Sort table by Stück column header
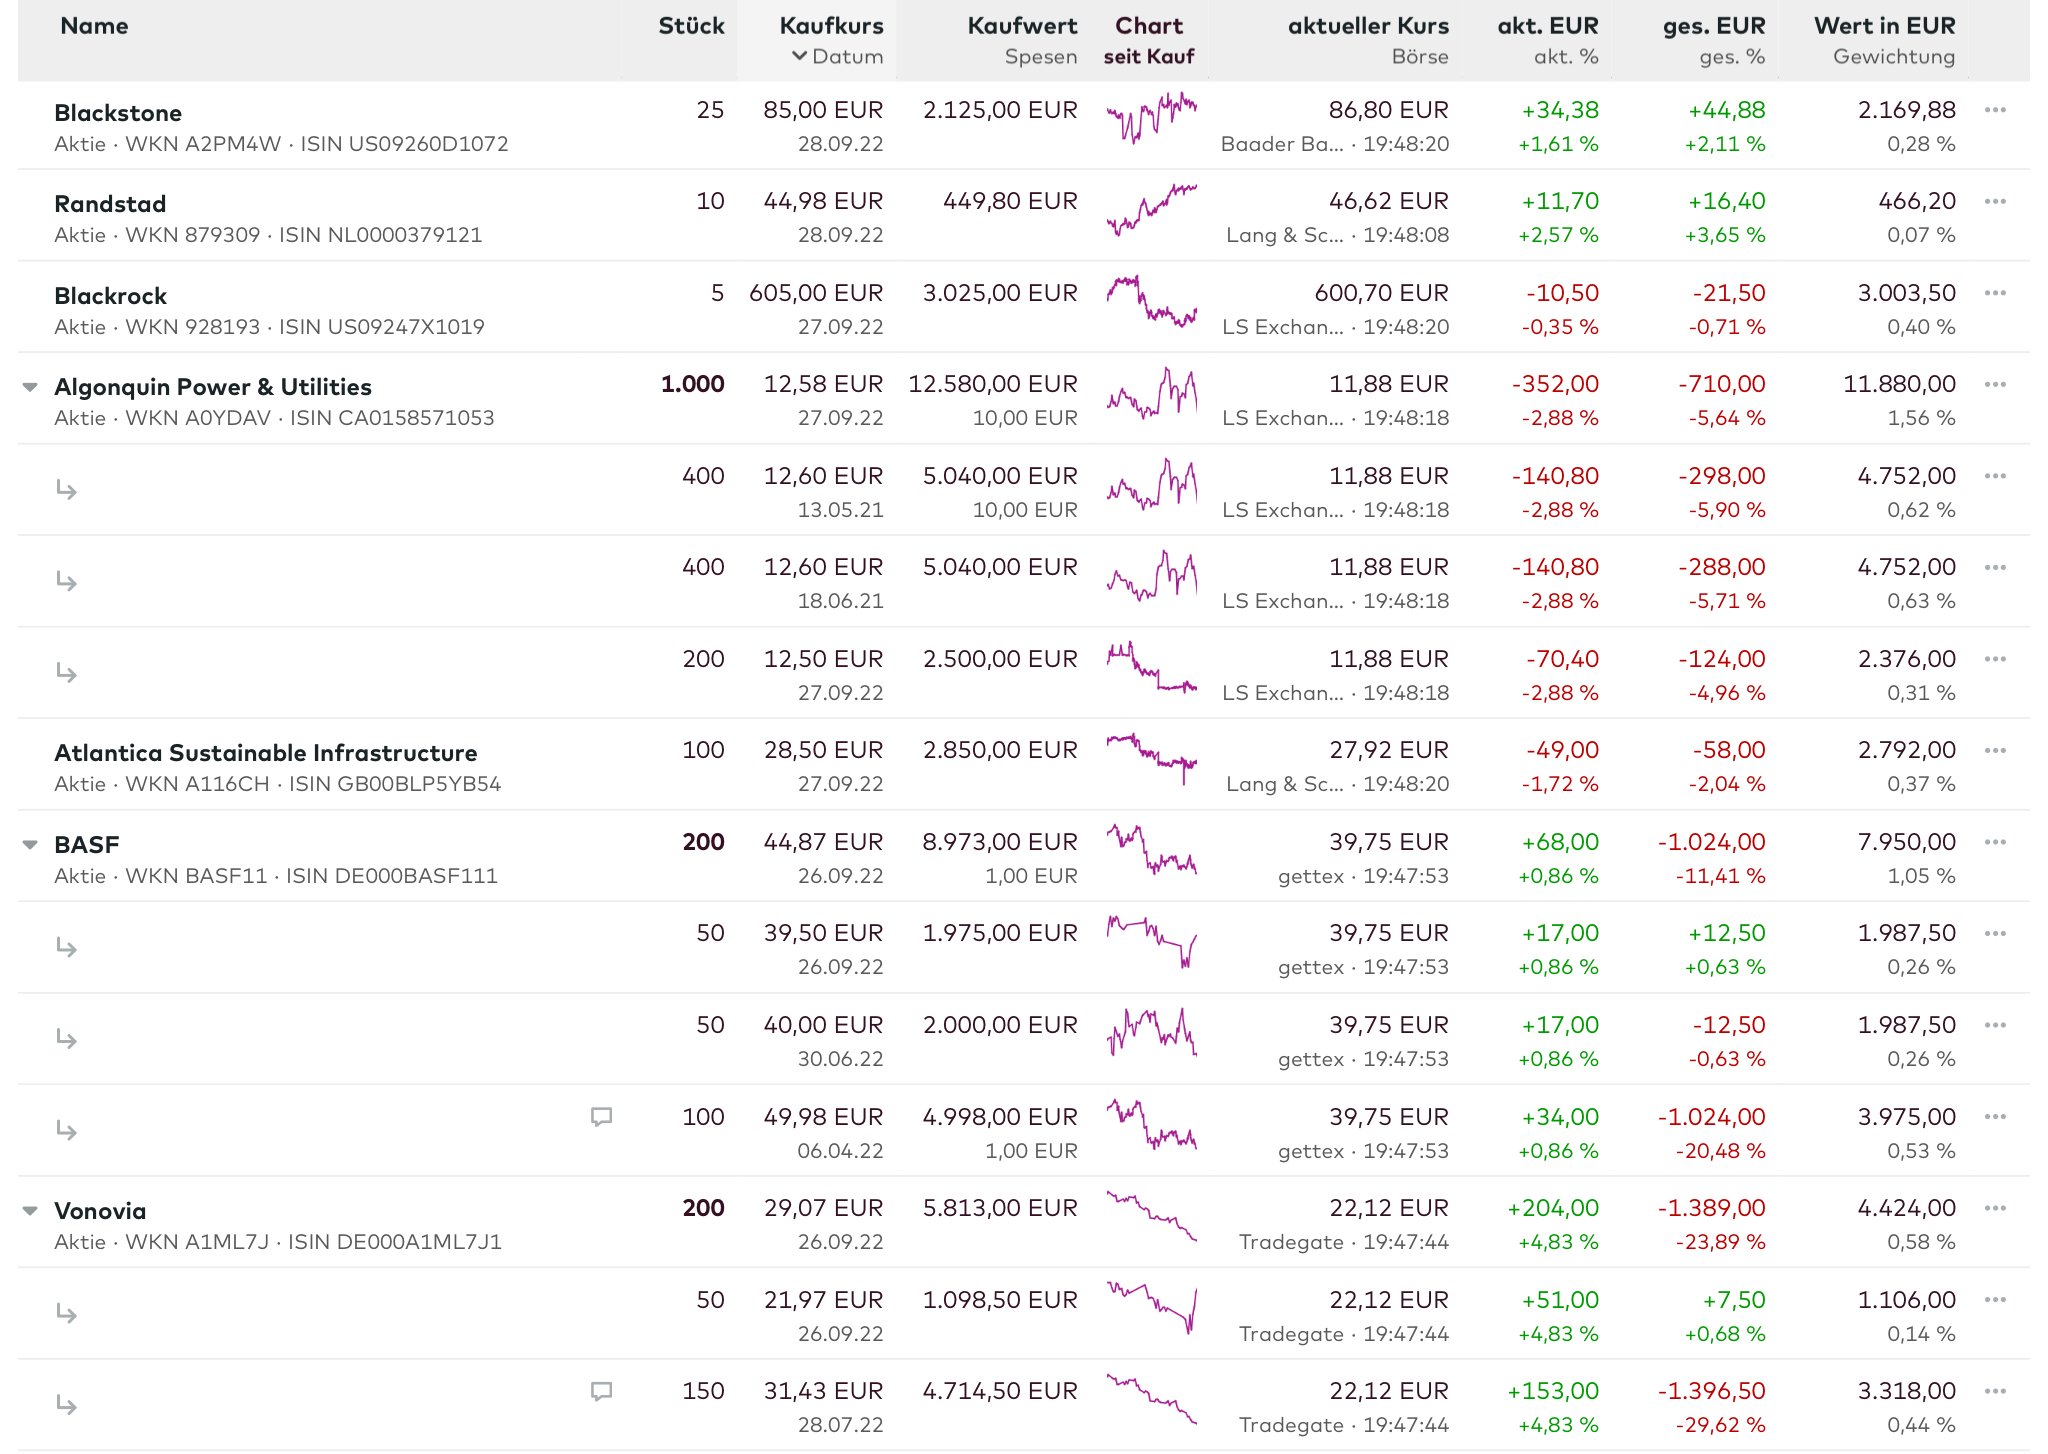This screenshot has width=2048, height=1454. (x=691, y=26)
